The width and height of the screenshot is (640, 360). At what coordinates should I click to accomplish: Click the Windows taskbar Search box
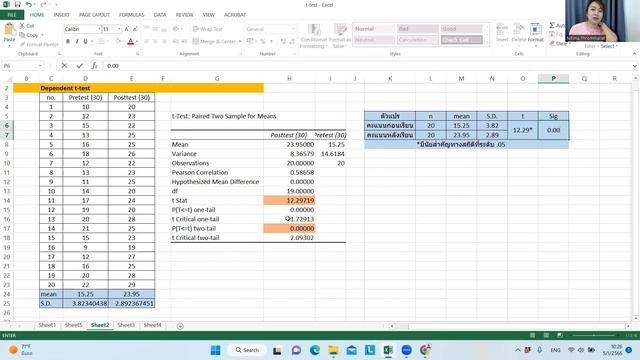coord(247,350)
